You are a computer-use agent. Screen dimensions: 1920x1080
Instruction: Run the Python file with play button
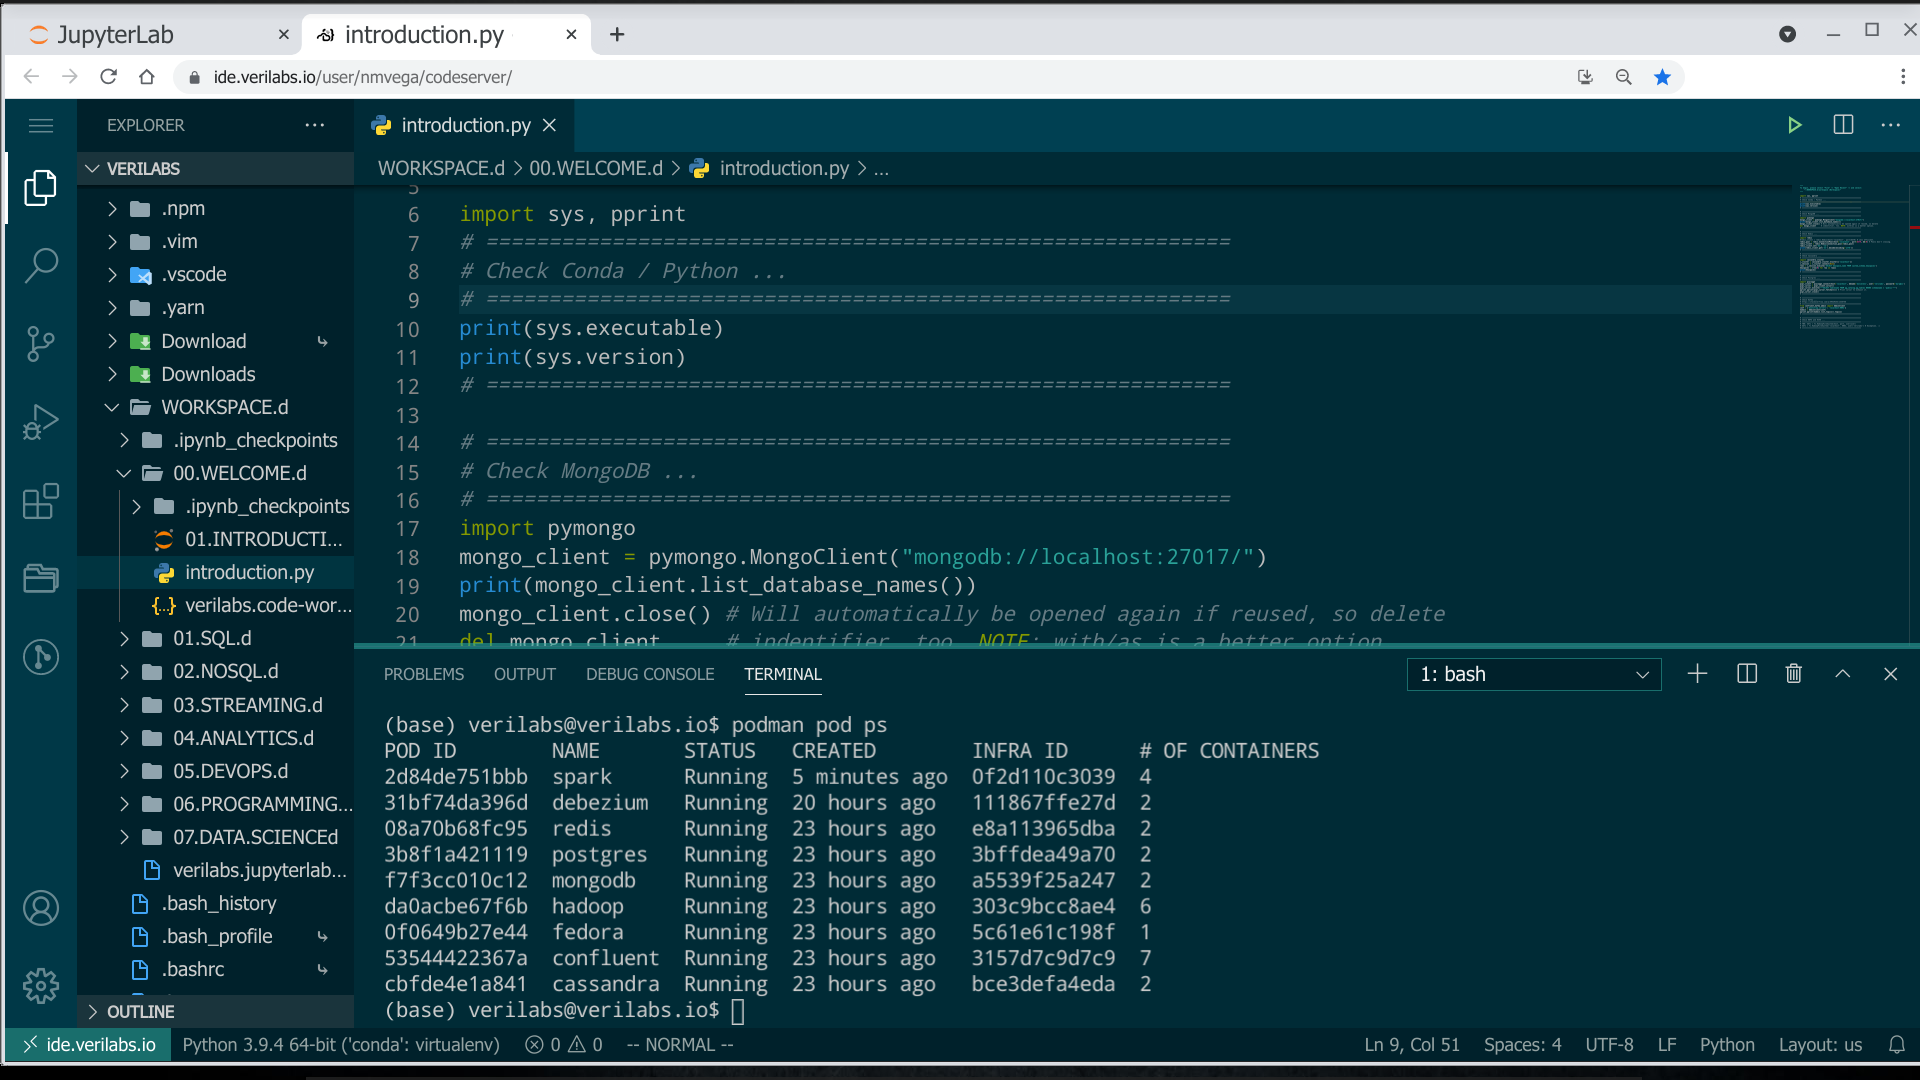pos(1795,125)
